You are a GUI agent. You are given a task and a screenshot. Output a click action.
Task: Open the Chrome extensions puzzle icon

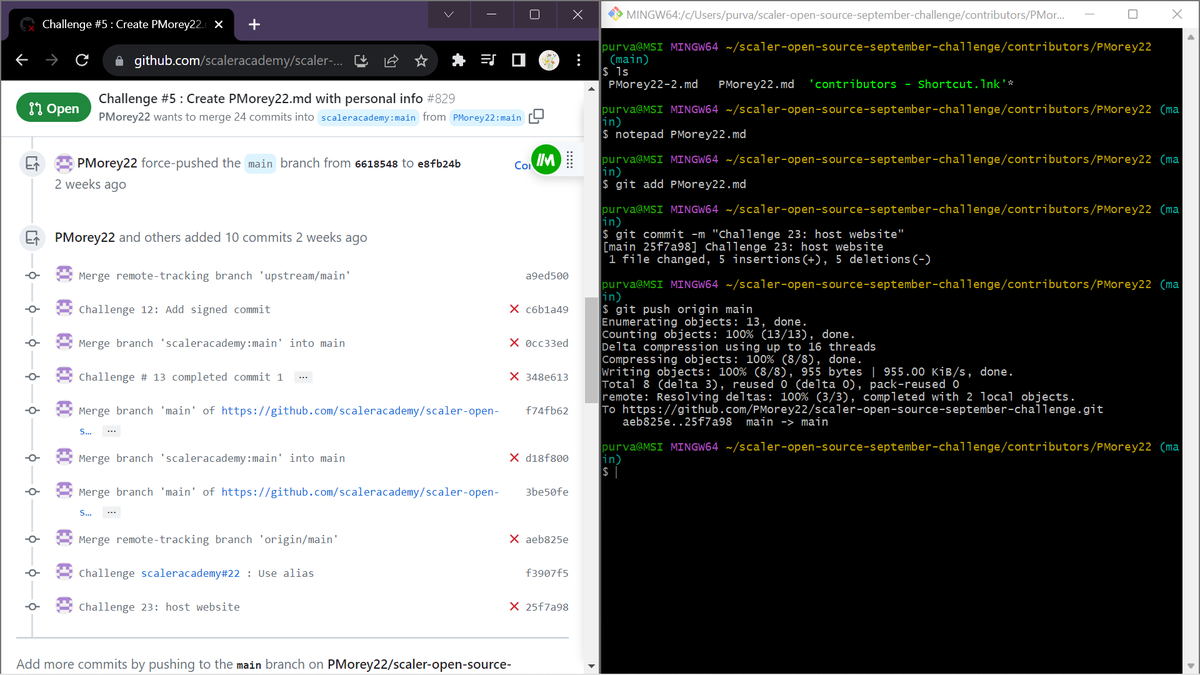(x=459, y=61)
